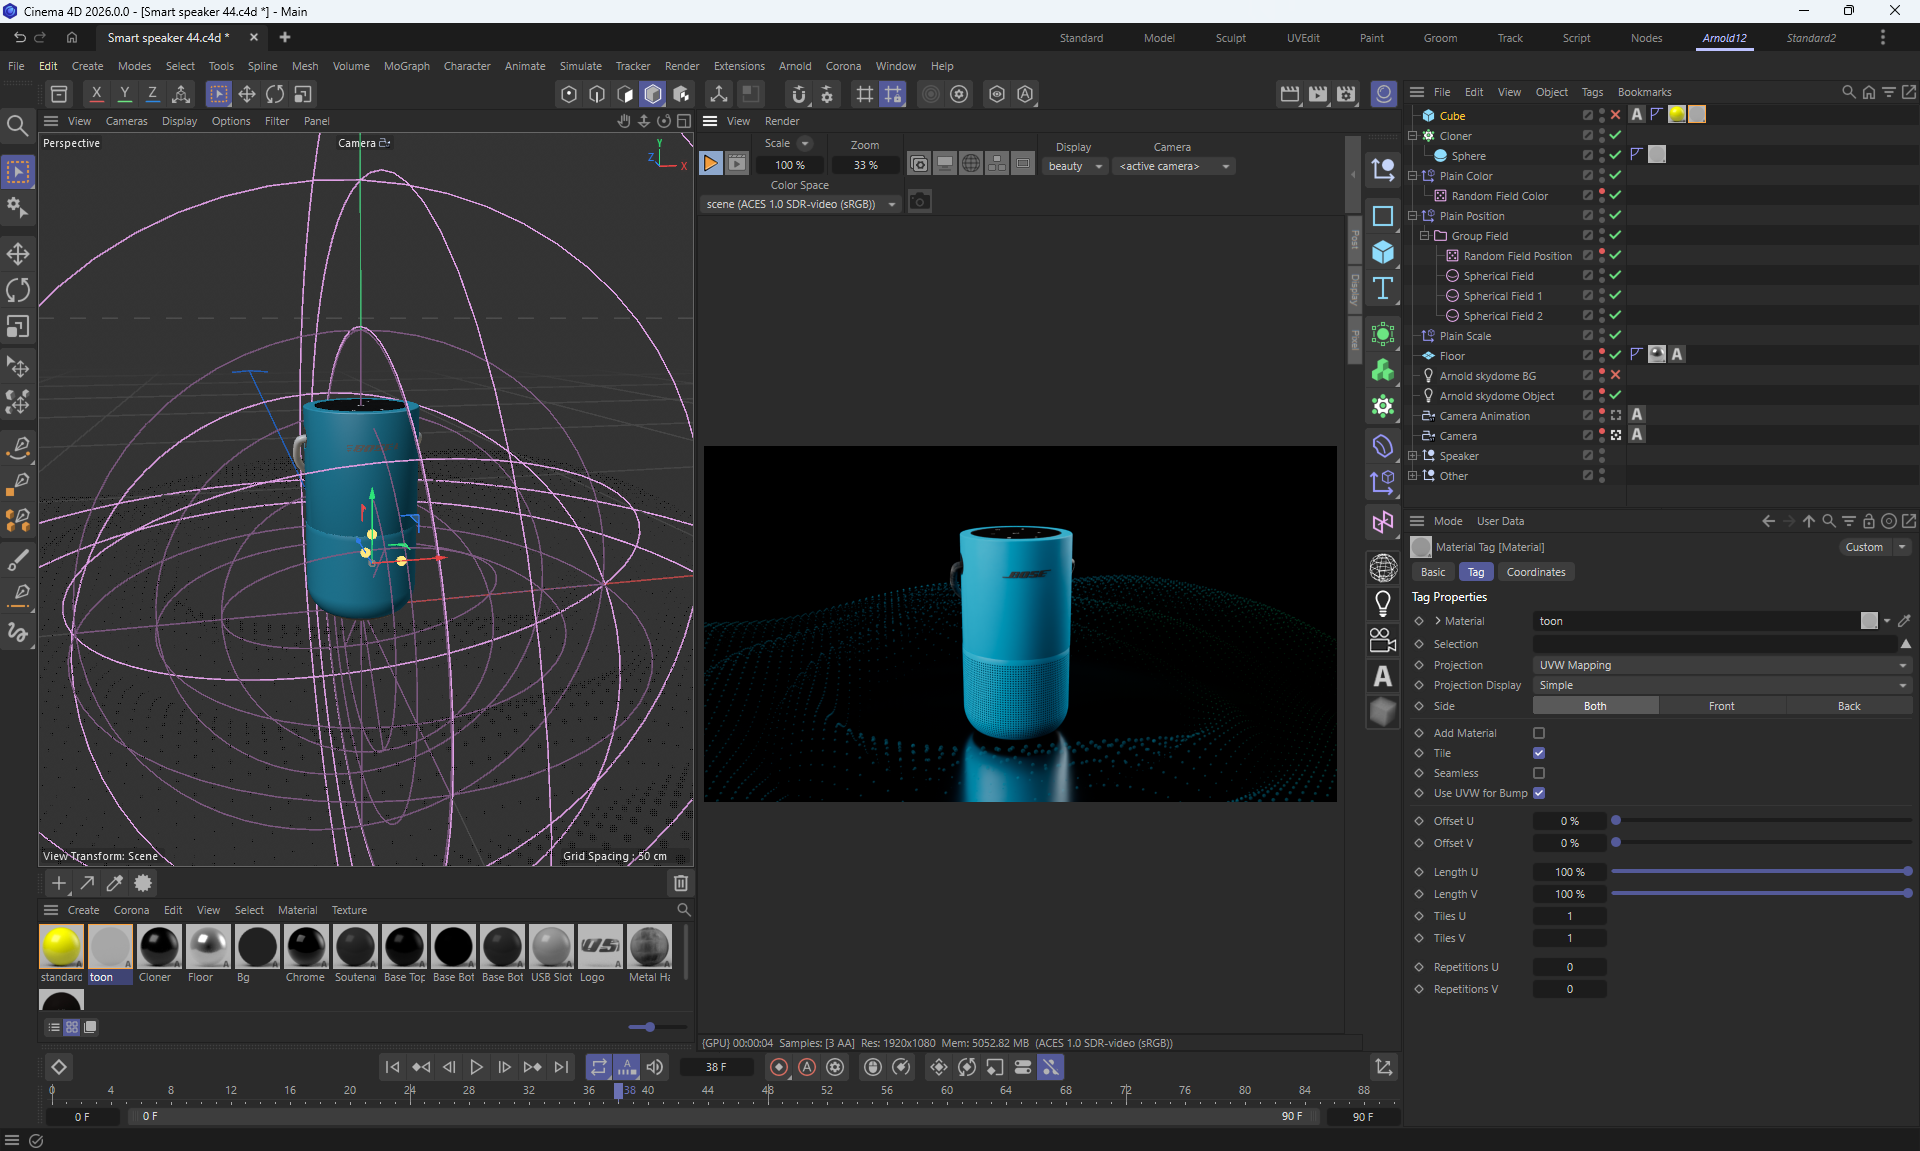Switch to the Sculpt layout
This screenshot has height=1151, width=1920.
(x=1230, y=38)
